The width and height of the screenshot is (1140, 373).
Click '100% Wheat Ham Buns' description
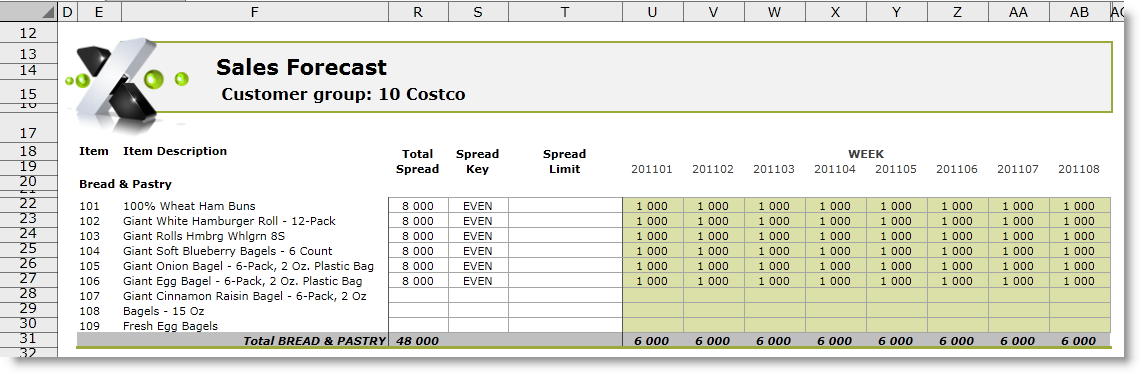[189, 206]
